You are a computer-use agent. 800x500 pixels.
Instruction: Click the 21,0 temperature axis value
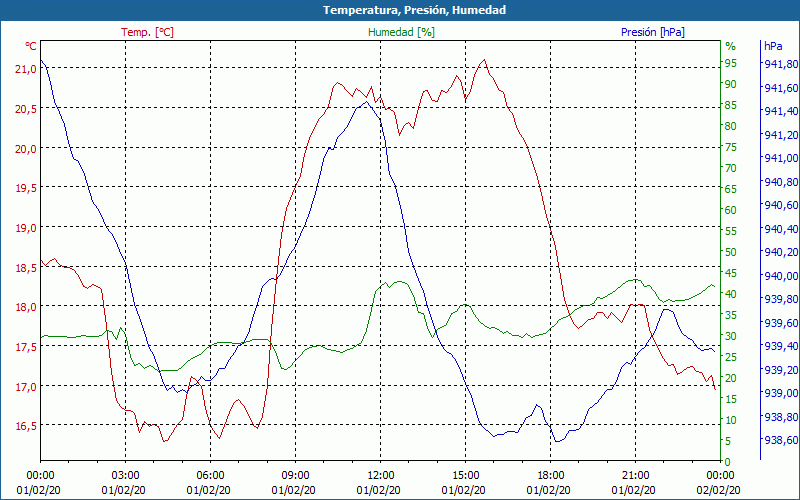pyautogui.click(x=26, y=69)
